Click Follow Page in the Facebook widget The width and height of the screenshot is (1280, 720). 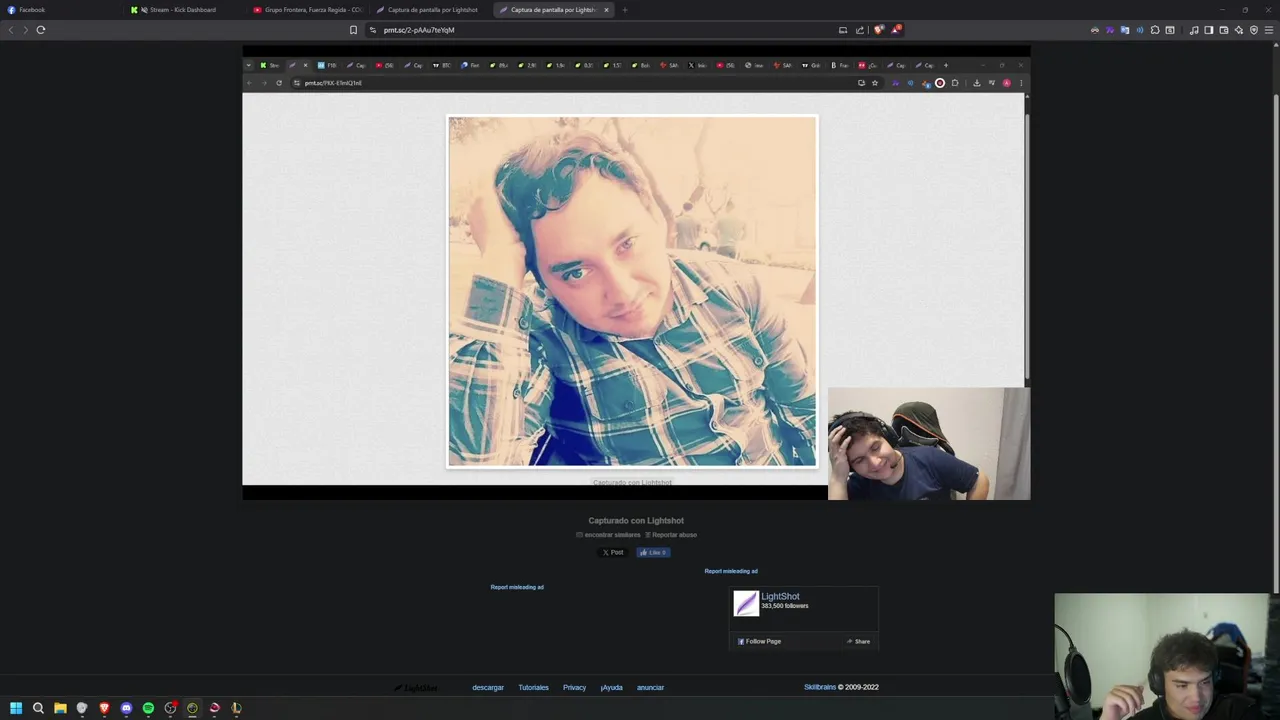(x=759, y=641)
